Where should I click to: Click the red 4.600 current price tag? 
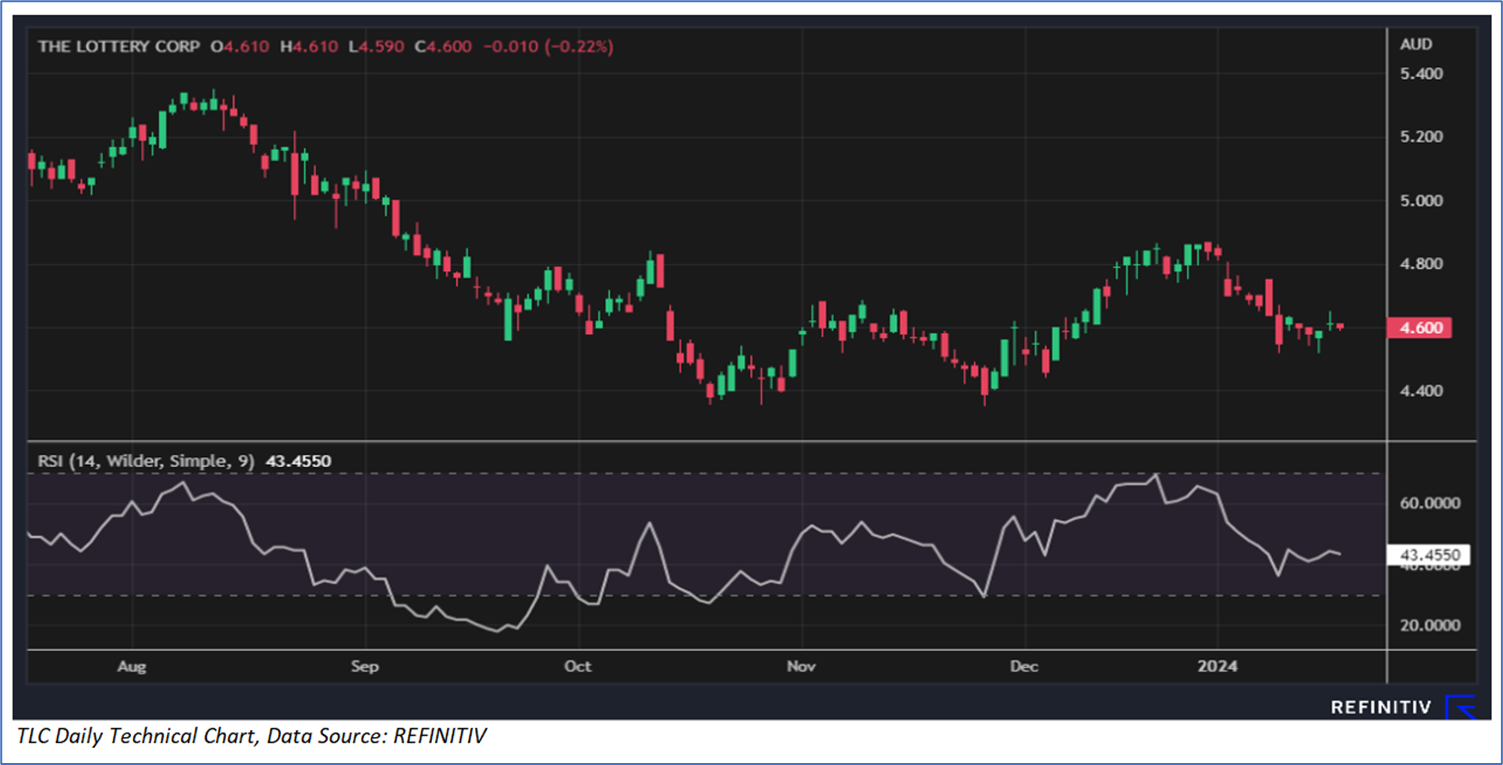click(x=1420, y=328)
